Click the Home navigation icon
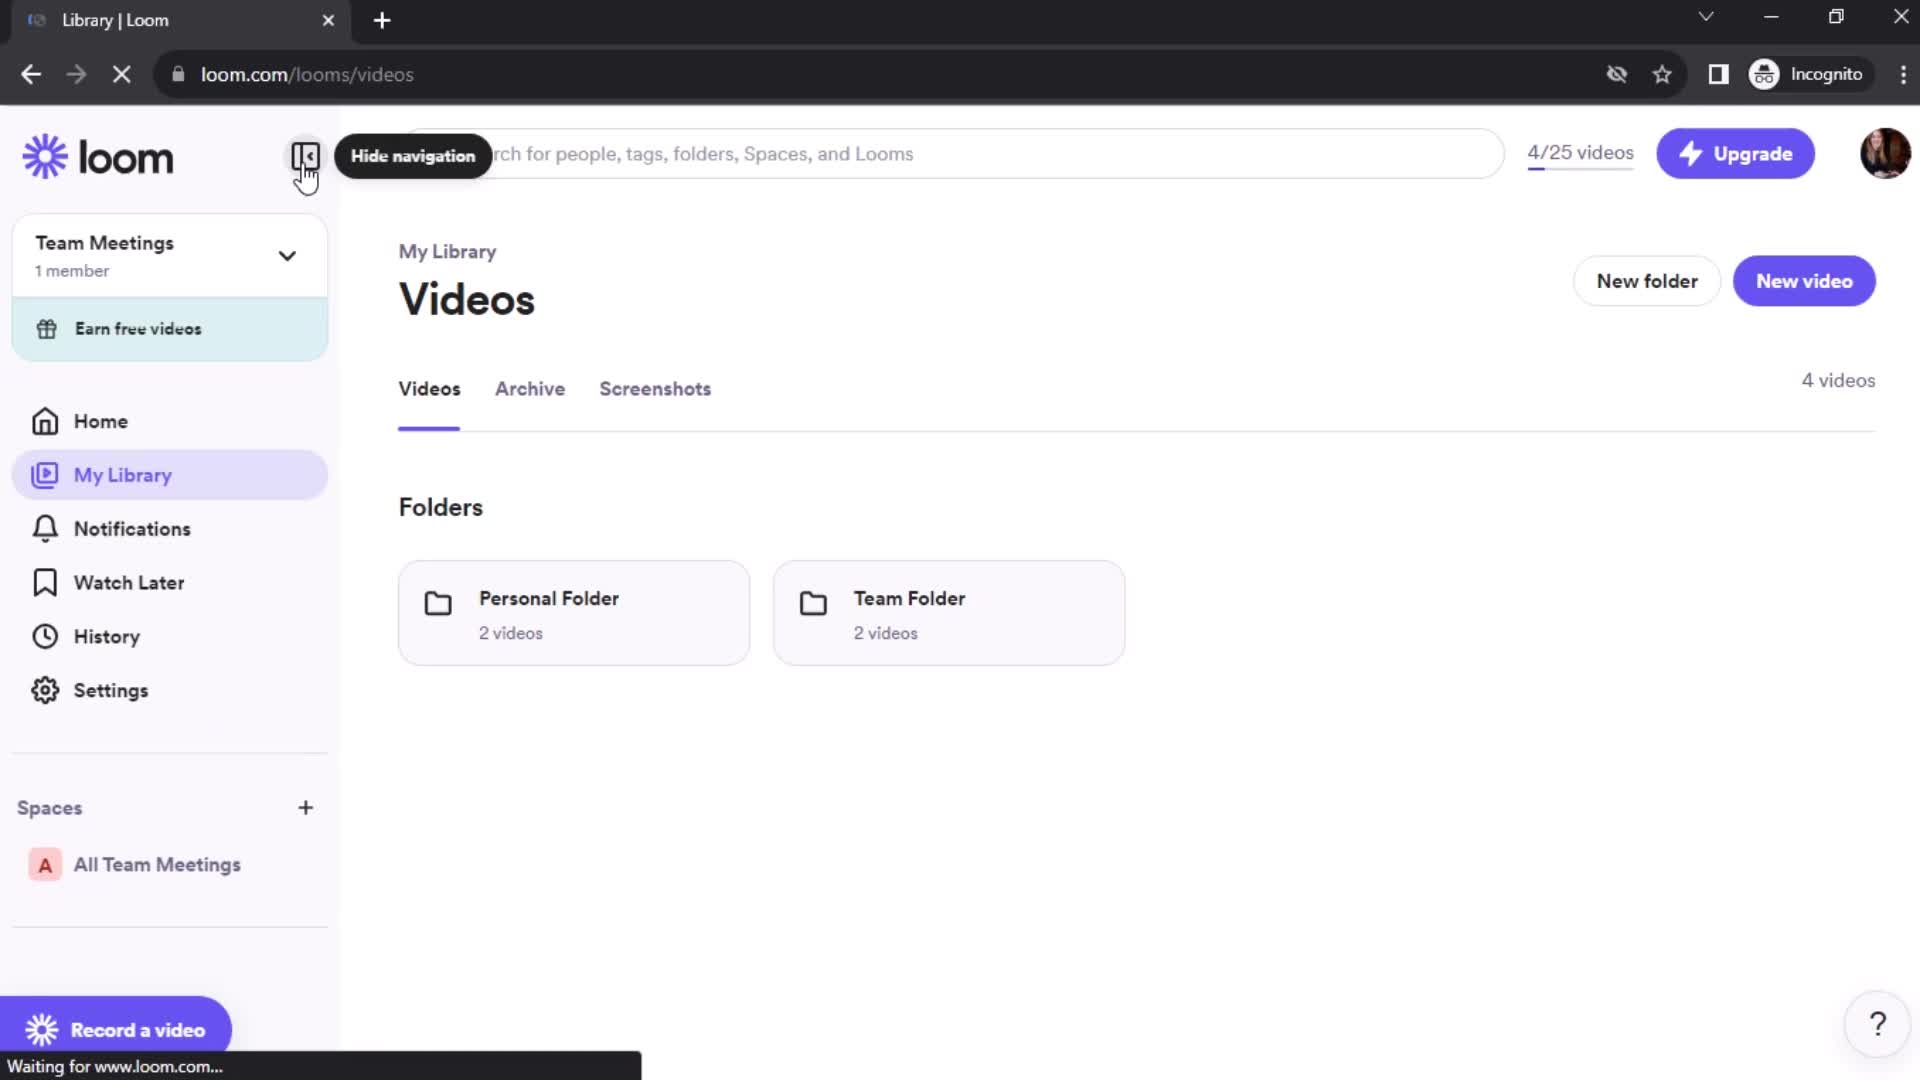The image size is (1920, 1080). click(45, 419)
